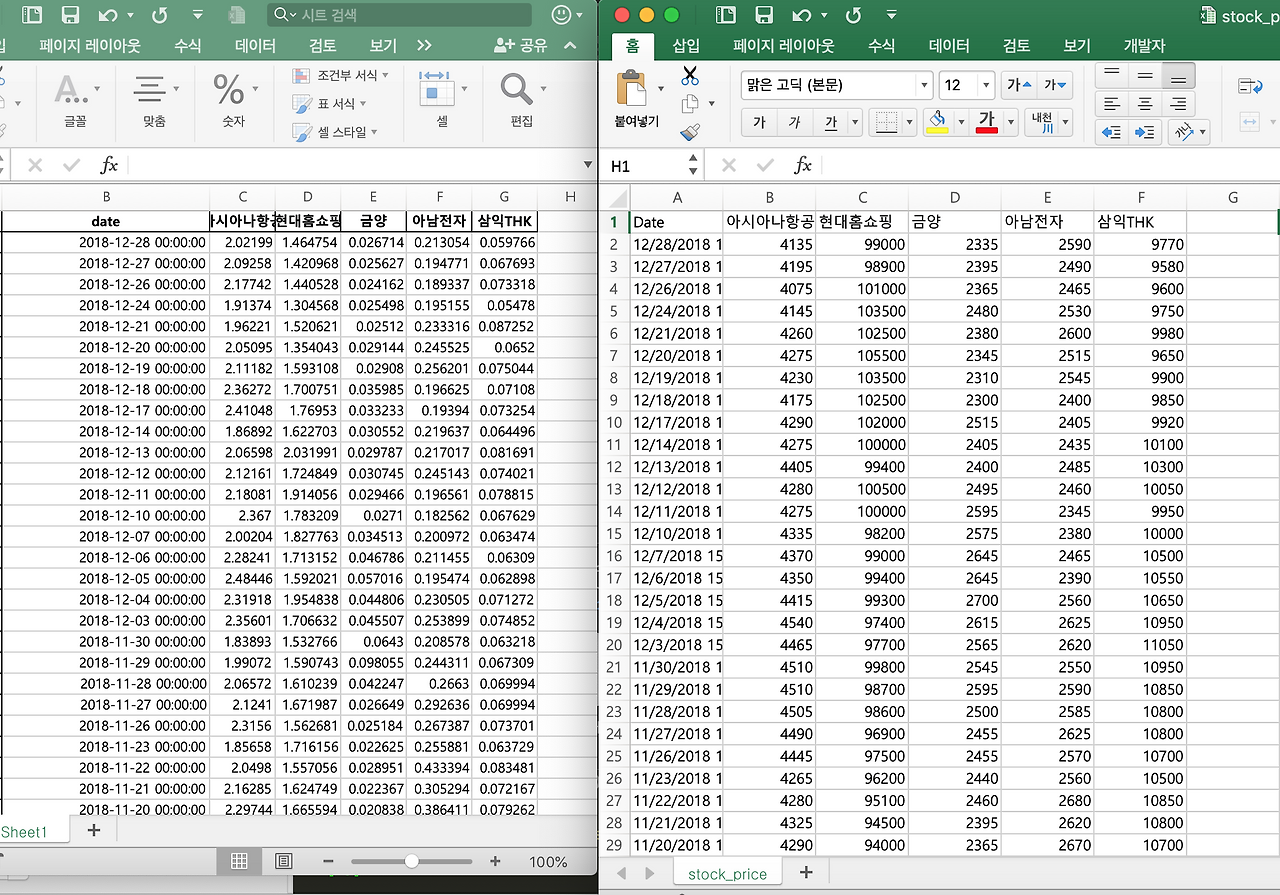Image resolution: width=1280 pixels, height=895 pixels.
Task: Click the 시트 검색 search field
Action: (400, 15)
